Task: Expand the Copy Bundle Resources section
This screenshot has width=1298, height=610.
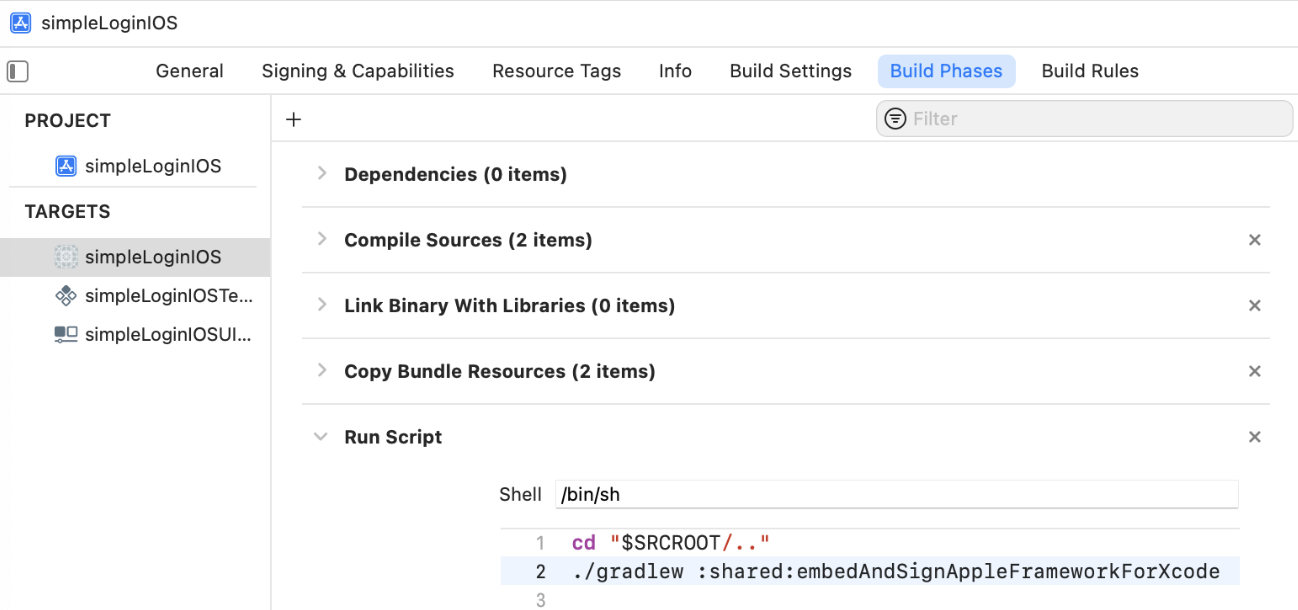Action: tap(321, 371)
